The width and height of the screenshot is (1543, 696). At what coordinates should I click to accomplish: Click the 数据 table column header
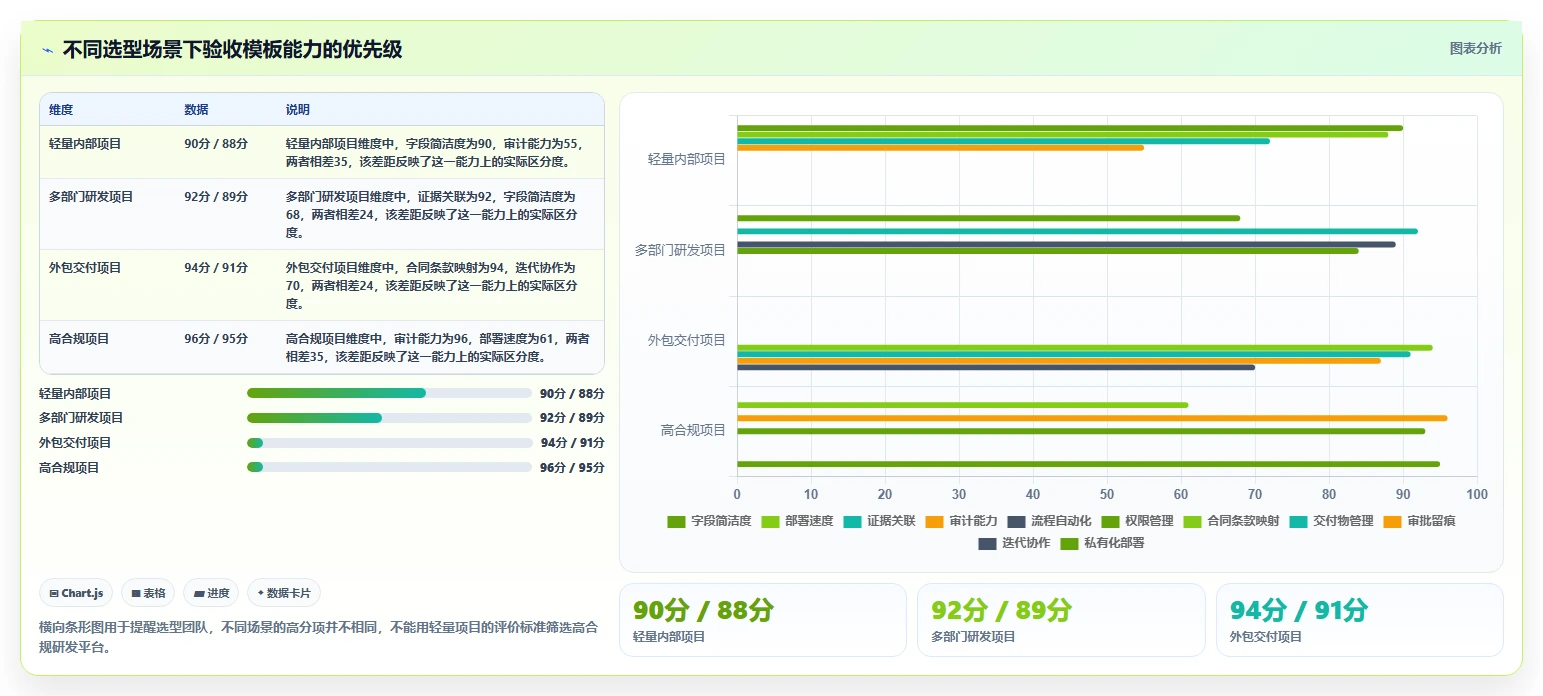point(196,110)
